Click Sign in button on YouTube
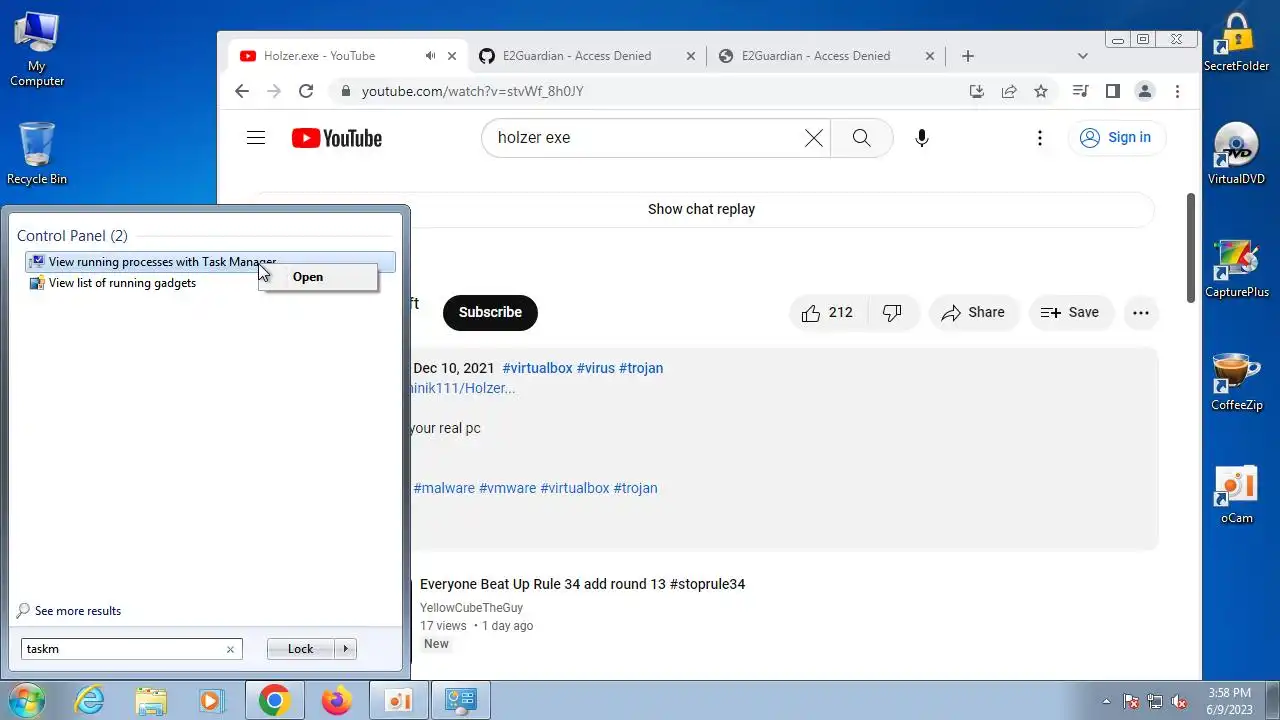Viewport: 1280px width, 720px height. [1118, 138]
